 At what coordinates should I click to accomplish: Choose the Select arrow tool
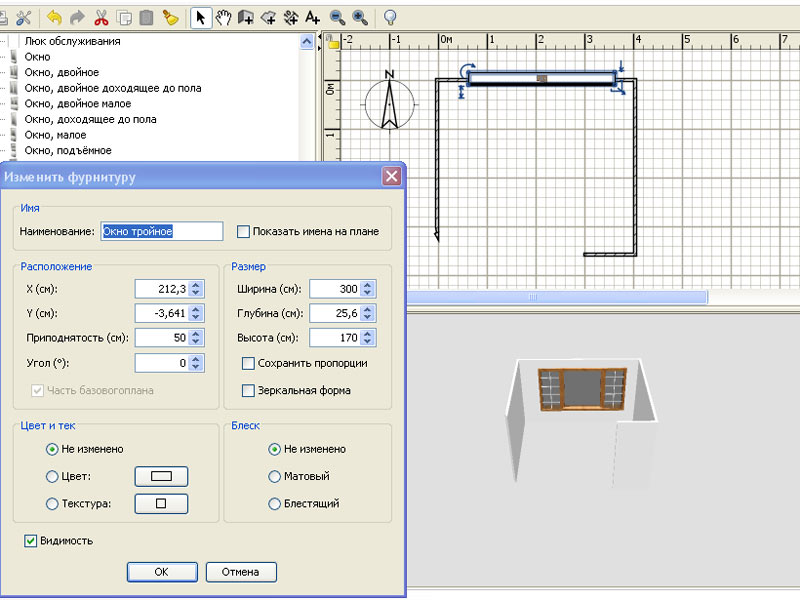pyautogui.click(x=201, y=18)
